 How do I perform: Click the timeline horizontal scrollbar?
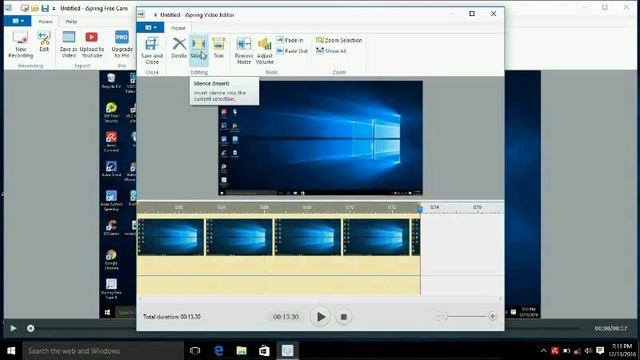[x=320, y=299]
